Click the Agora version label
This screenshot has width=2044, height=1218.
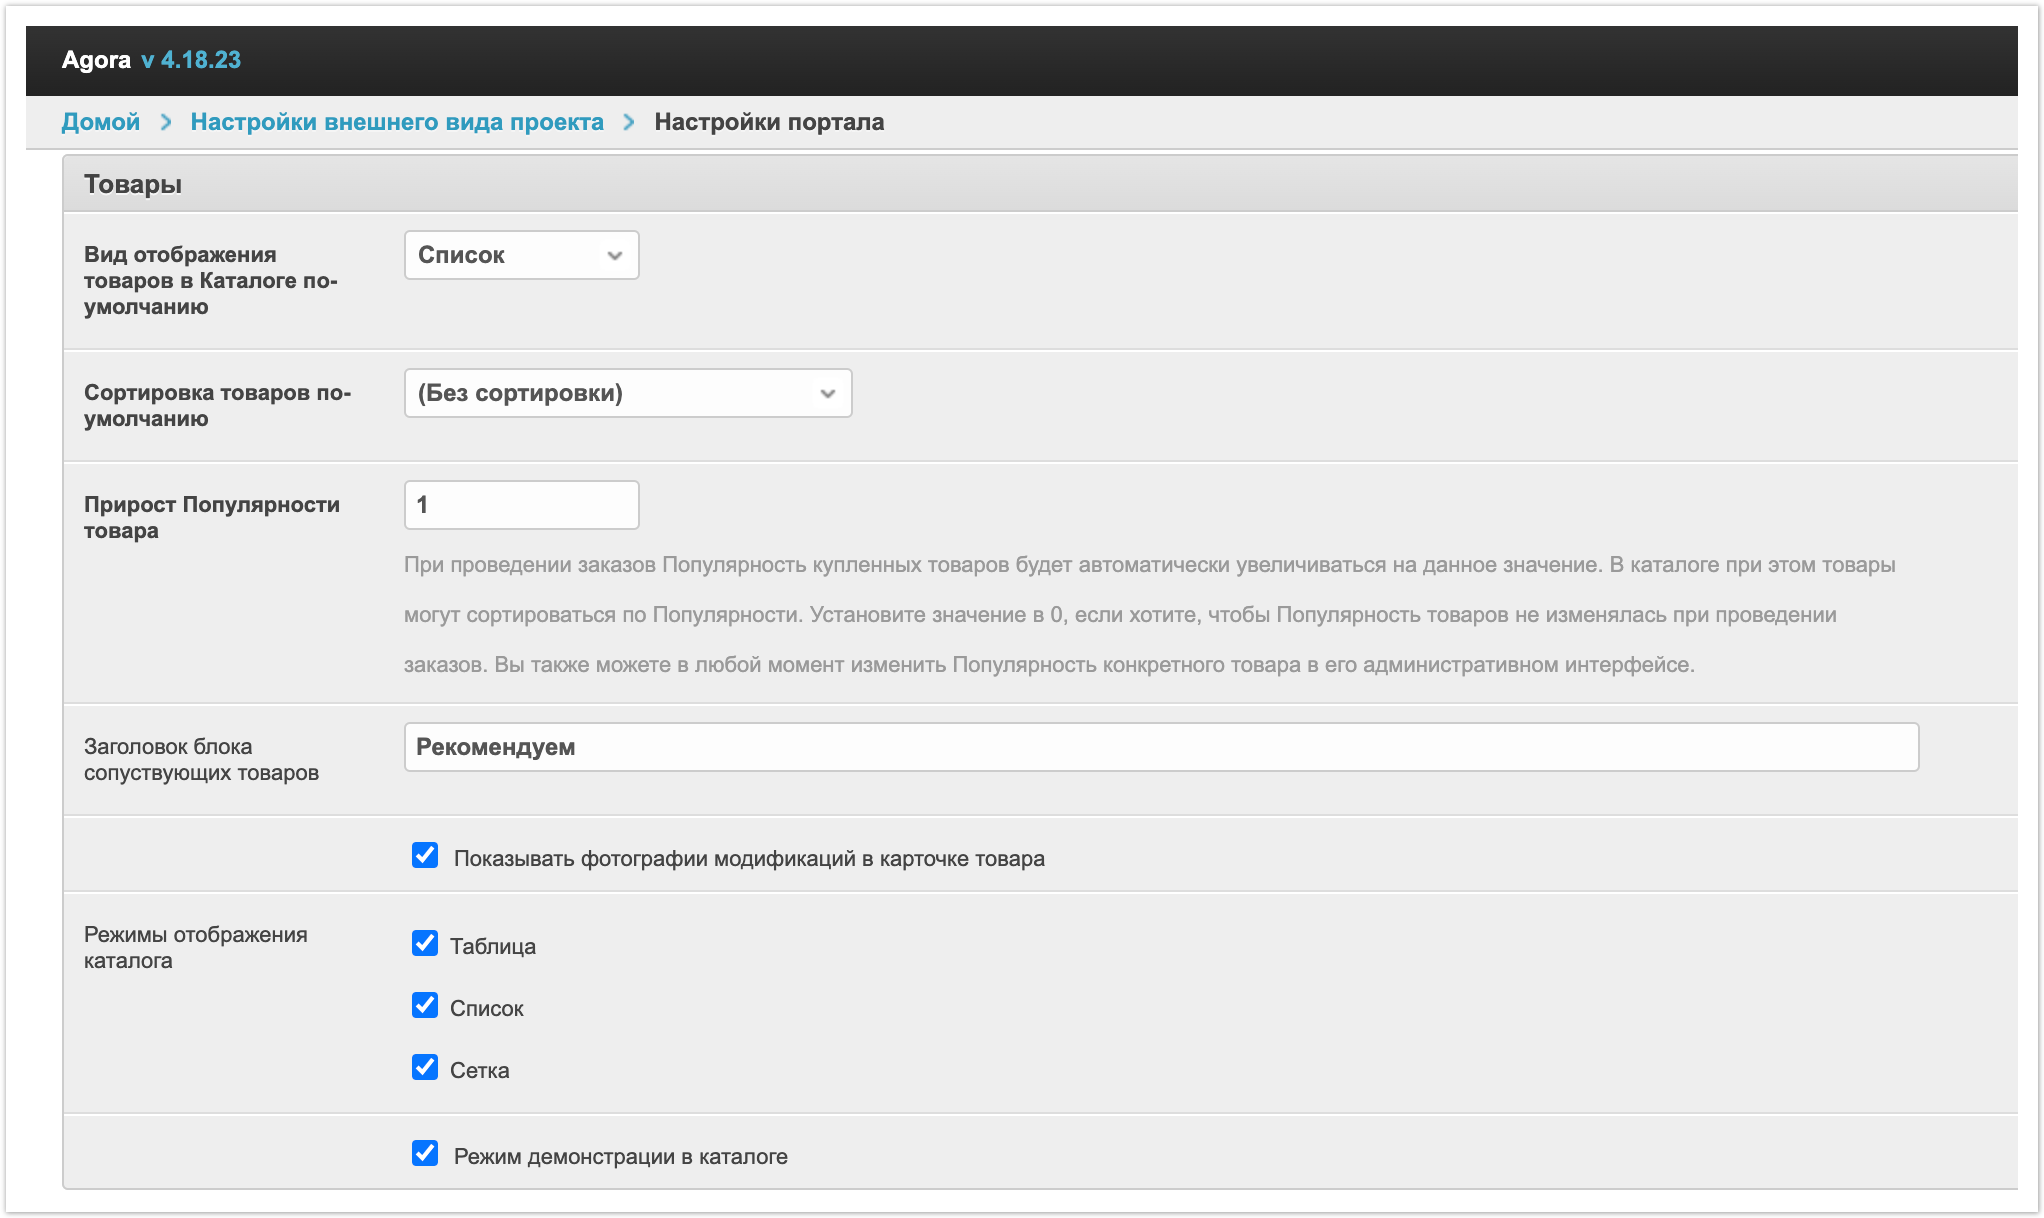click(x=191, y=60)
